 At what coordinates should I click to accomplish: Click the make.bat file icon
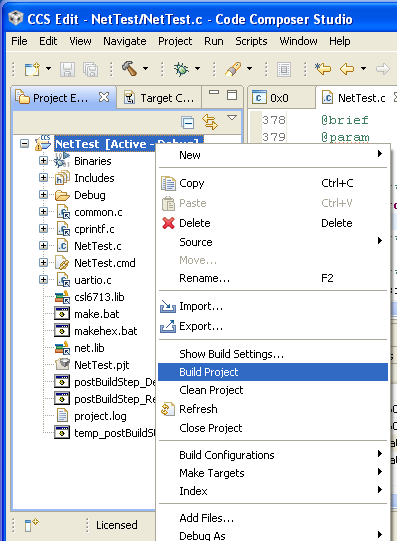point(62,314)
